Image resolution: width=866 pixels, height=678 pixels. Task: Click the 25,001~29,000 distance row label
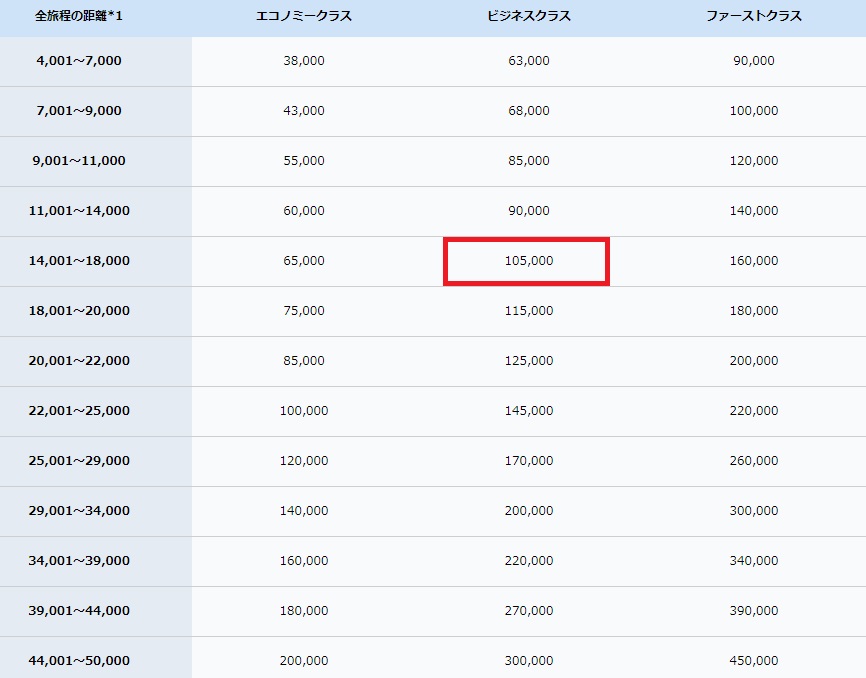[79, 460]
